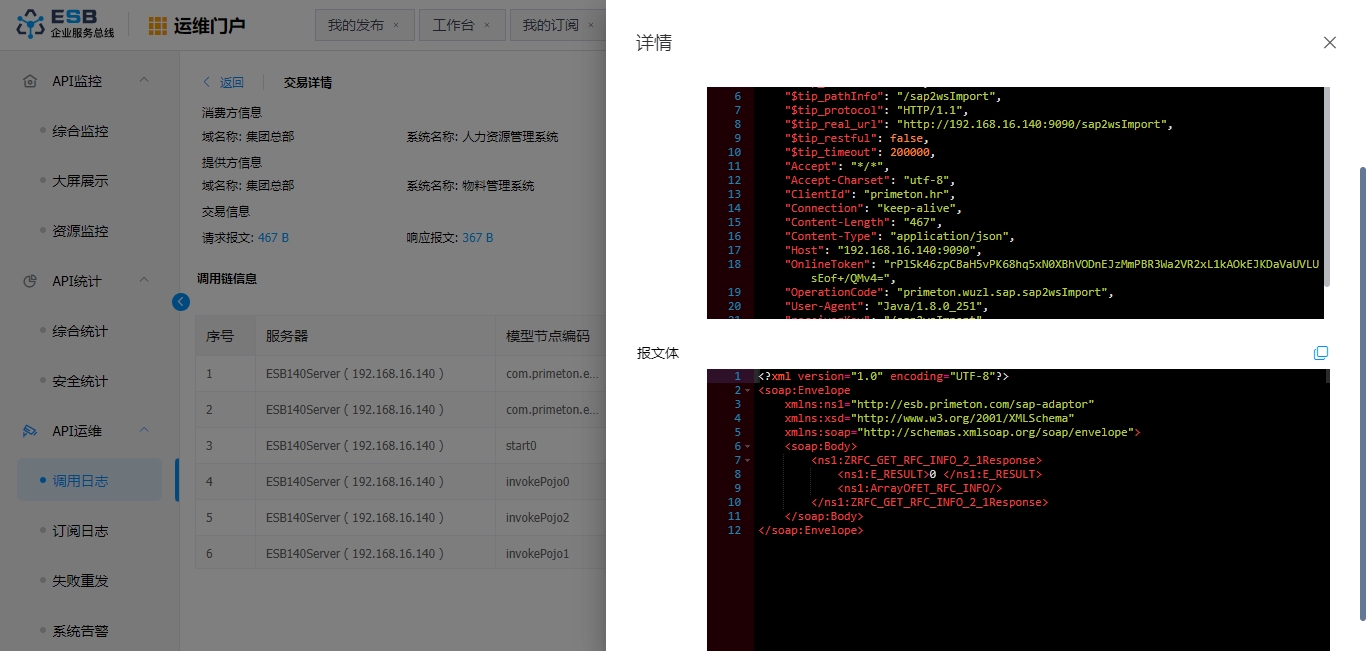Click the ClientId line in header code
This screenshot has height=651, width=1366.
click(x=870, y=194)
